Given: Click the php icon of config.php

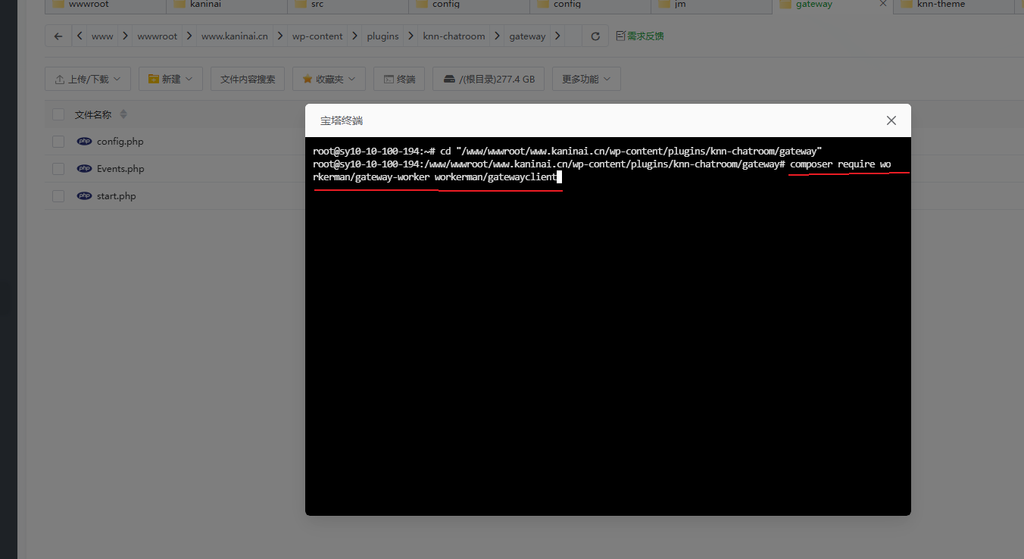Looking at the screenshot, I should 84,141.
